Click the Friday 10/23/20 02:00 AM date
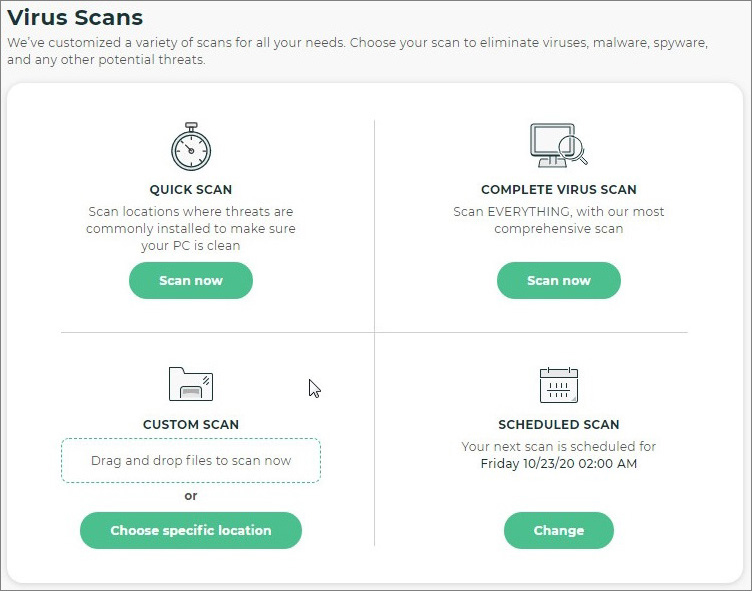 [559, 464]
